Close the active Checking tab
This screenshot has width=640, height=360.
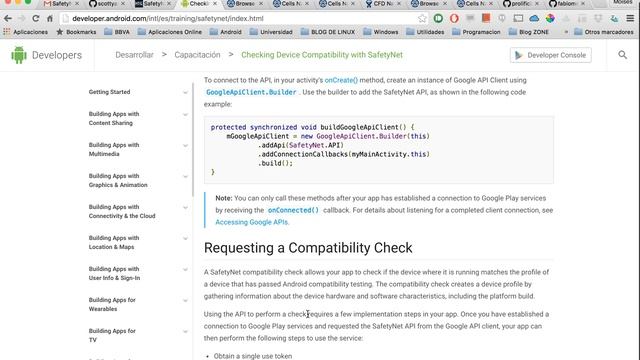[215, 4]
